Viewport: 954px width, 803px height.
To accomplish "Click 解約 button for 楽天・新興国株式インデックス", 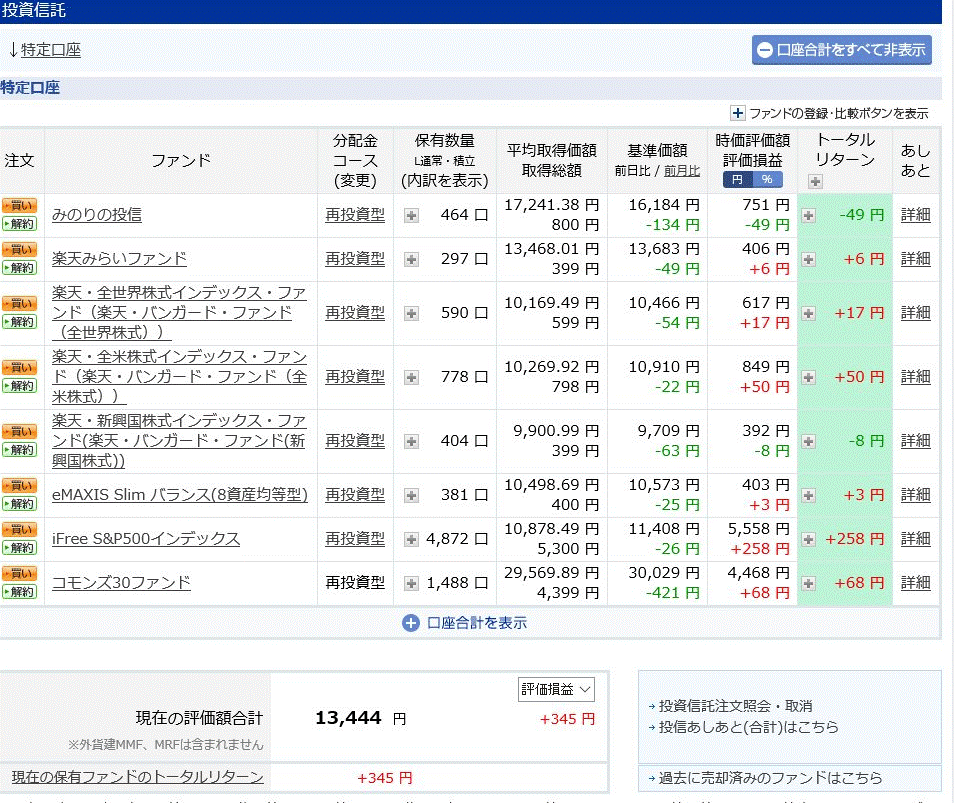I will pos(19,450).
